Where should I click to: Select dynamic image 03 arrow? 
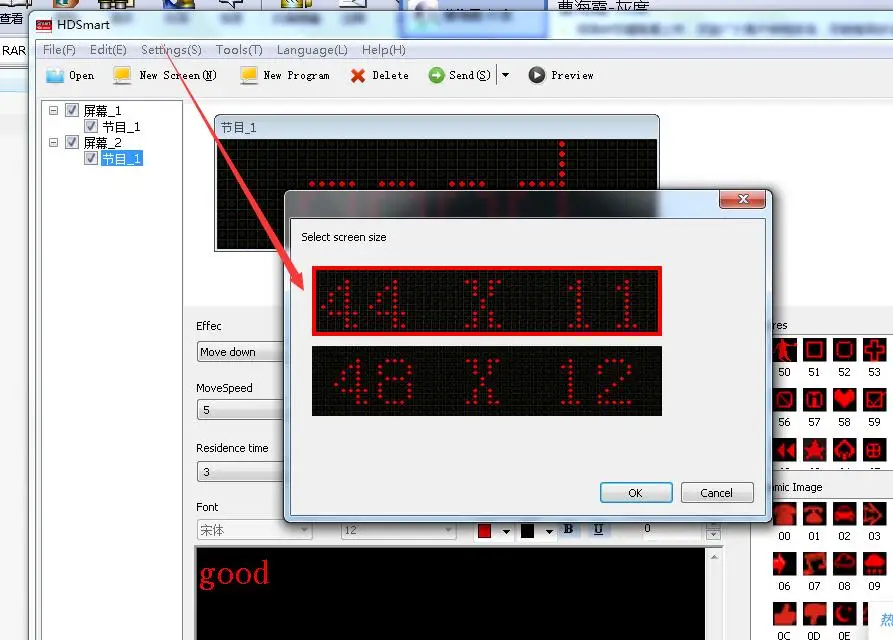click(874, 514)
